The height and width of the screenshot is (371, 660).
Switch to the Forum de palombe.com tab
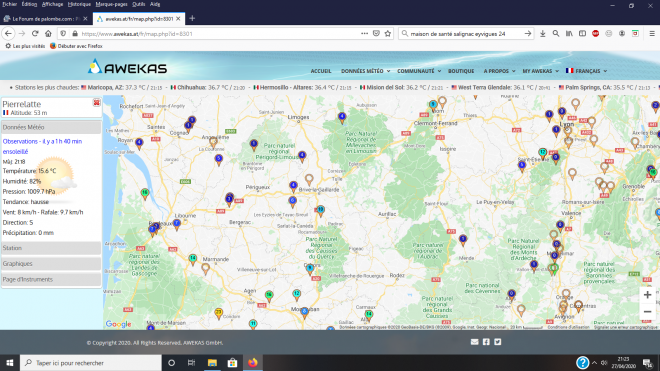tap(45, 19)
